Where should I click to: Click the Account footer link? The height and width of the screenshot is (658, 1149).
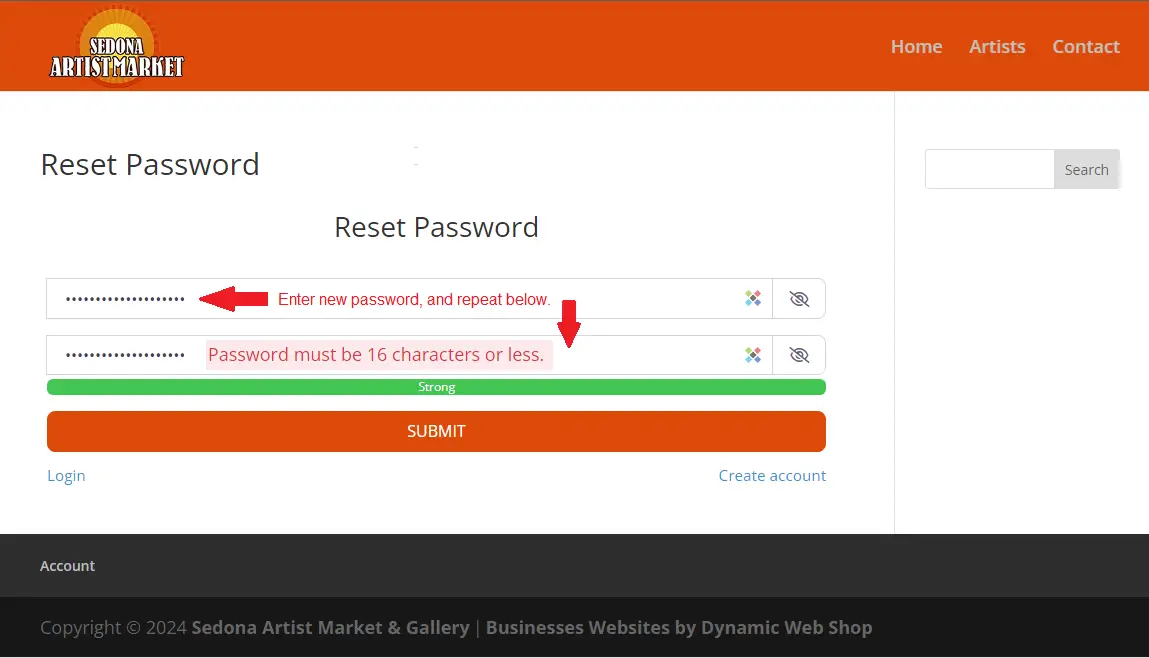point(67,566)
